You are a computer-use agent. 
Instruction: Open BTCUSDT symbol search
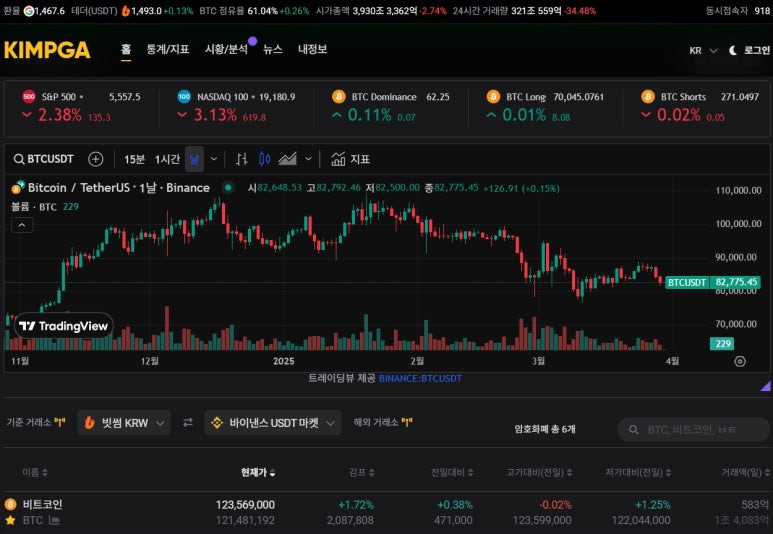point(43,159)
